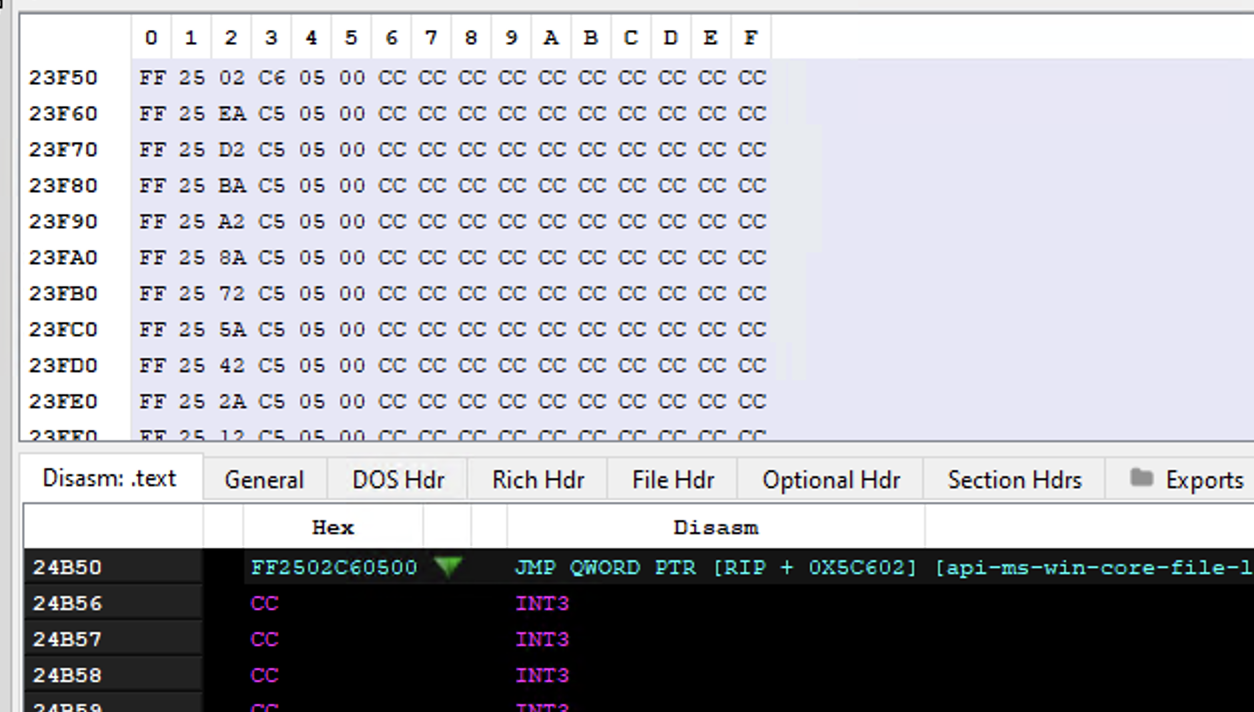Switch to the File Hdr tab
This screenshot has height=712, width=1254.
(x=671, y=480)
